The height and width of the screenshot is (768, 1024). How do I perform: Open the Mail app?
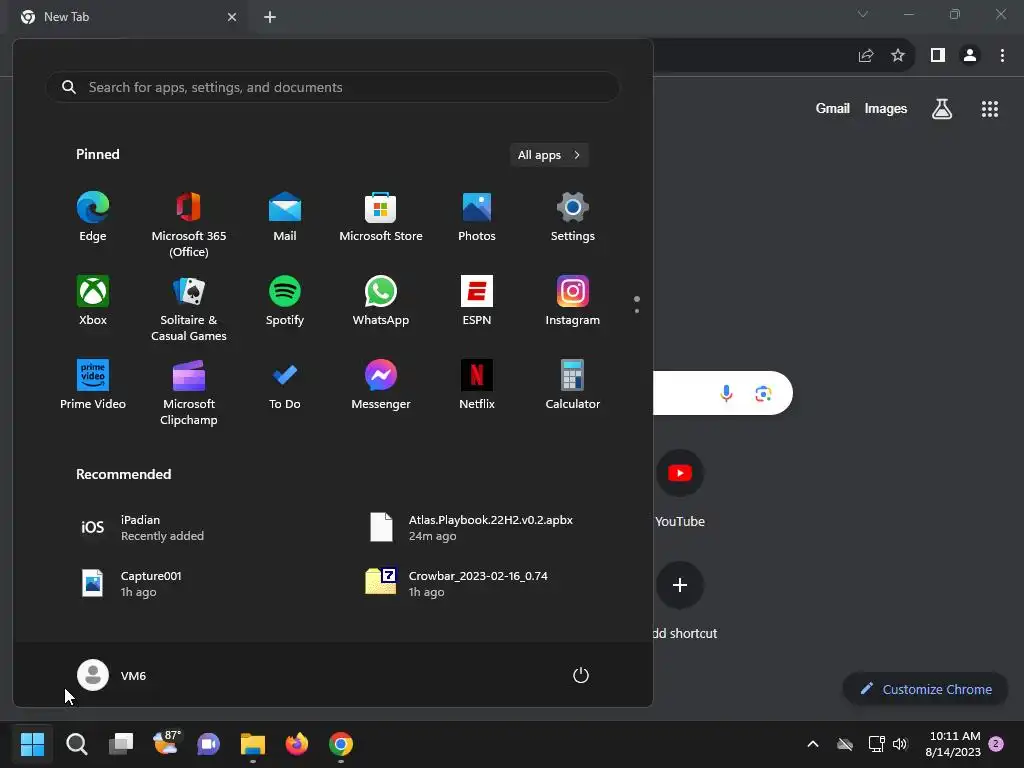[285, 217]
